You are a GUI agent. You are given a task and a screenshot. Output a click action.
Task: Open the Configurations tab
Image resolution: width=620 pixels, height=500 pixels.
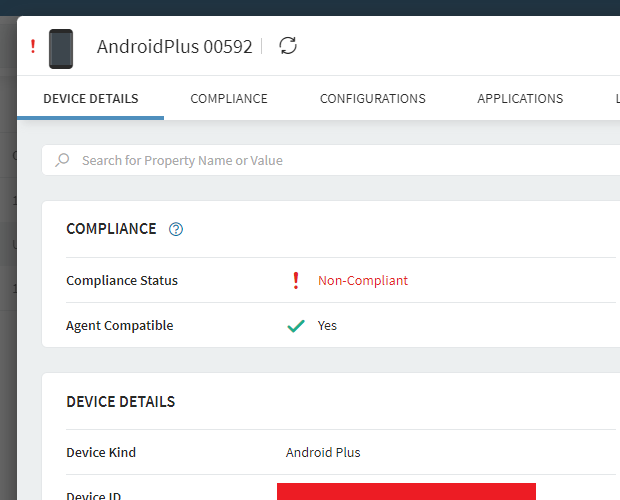point(372,99)
